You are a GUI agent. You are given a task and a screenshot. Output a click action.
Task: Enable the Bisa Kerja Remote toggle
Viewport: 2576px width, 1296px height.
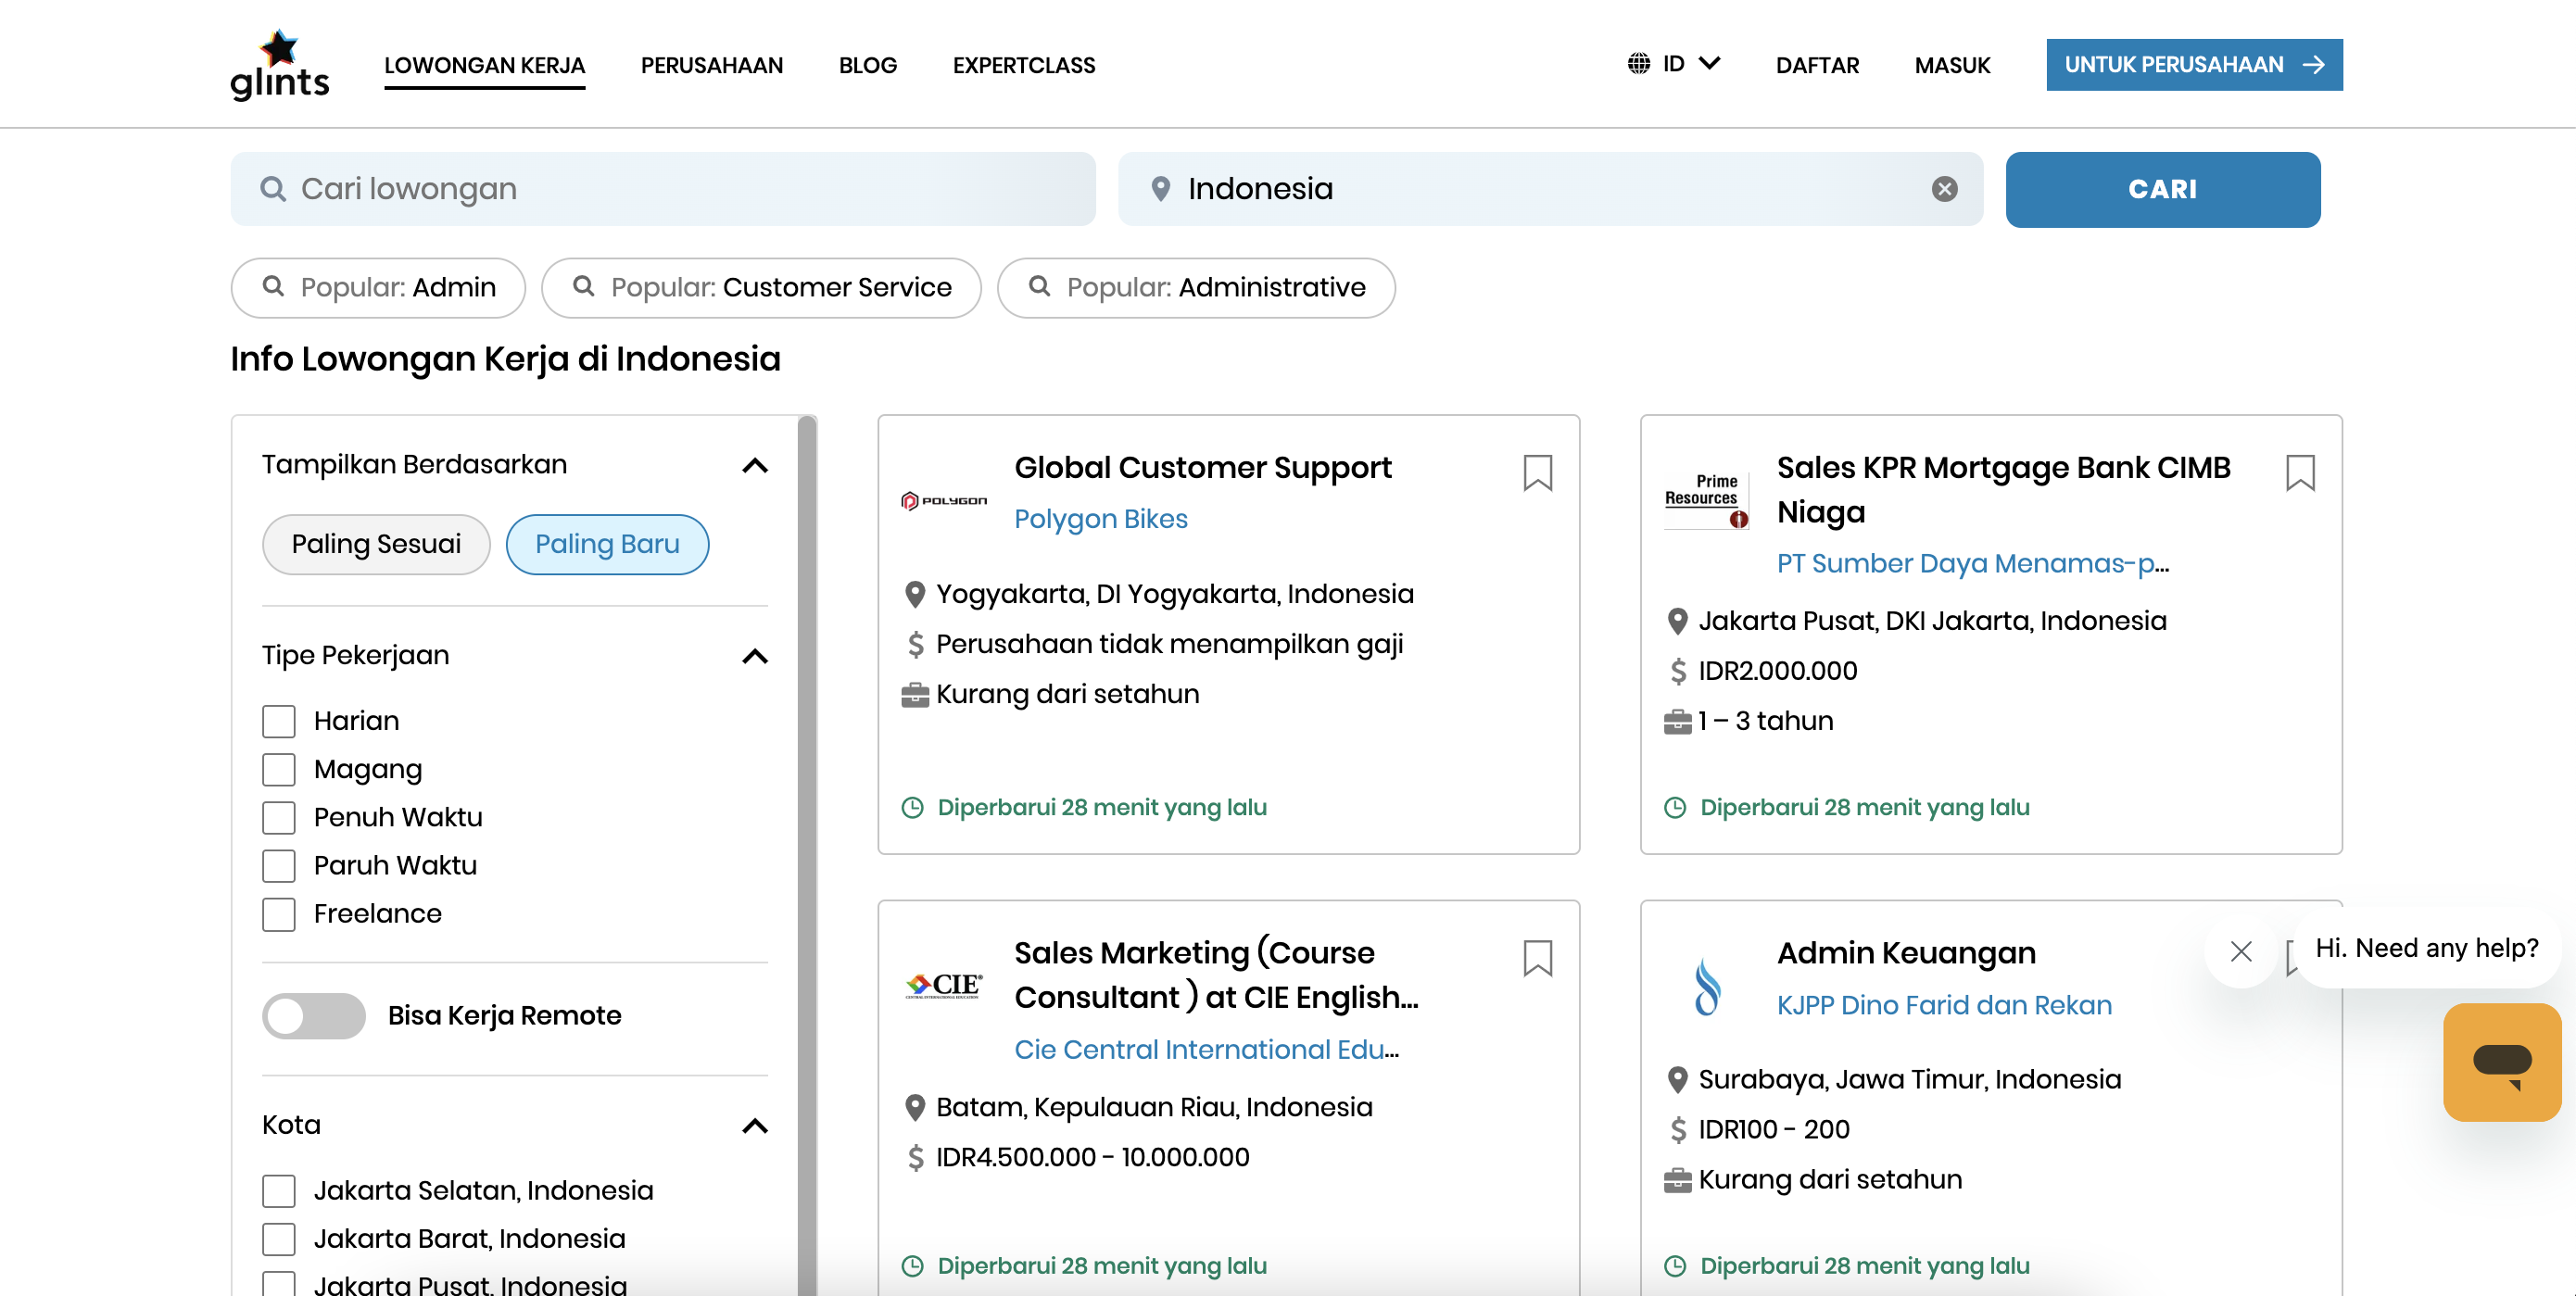click(x=314, y=1015)
